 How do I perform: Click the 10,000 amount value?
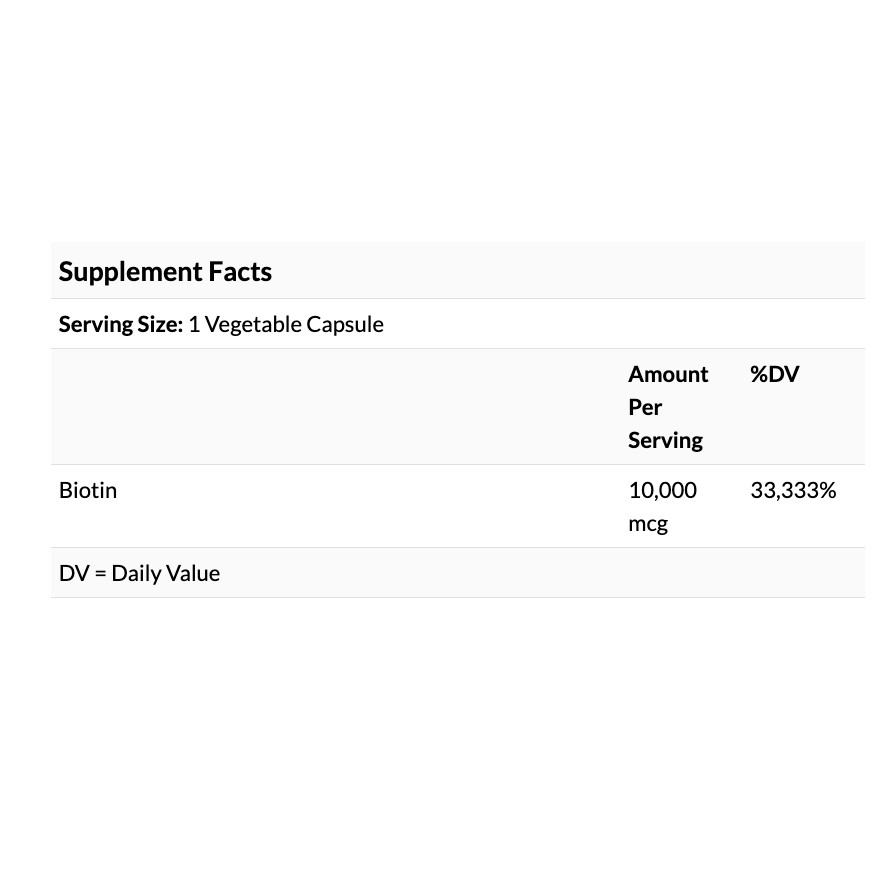click(x=662, y=490)
